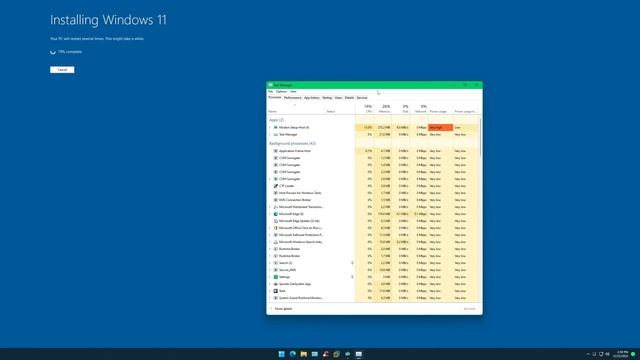Switch to the Performance tab
Screen dimensions: 640x360
[292, 98]
